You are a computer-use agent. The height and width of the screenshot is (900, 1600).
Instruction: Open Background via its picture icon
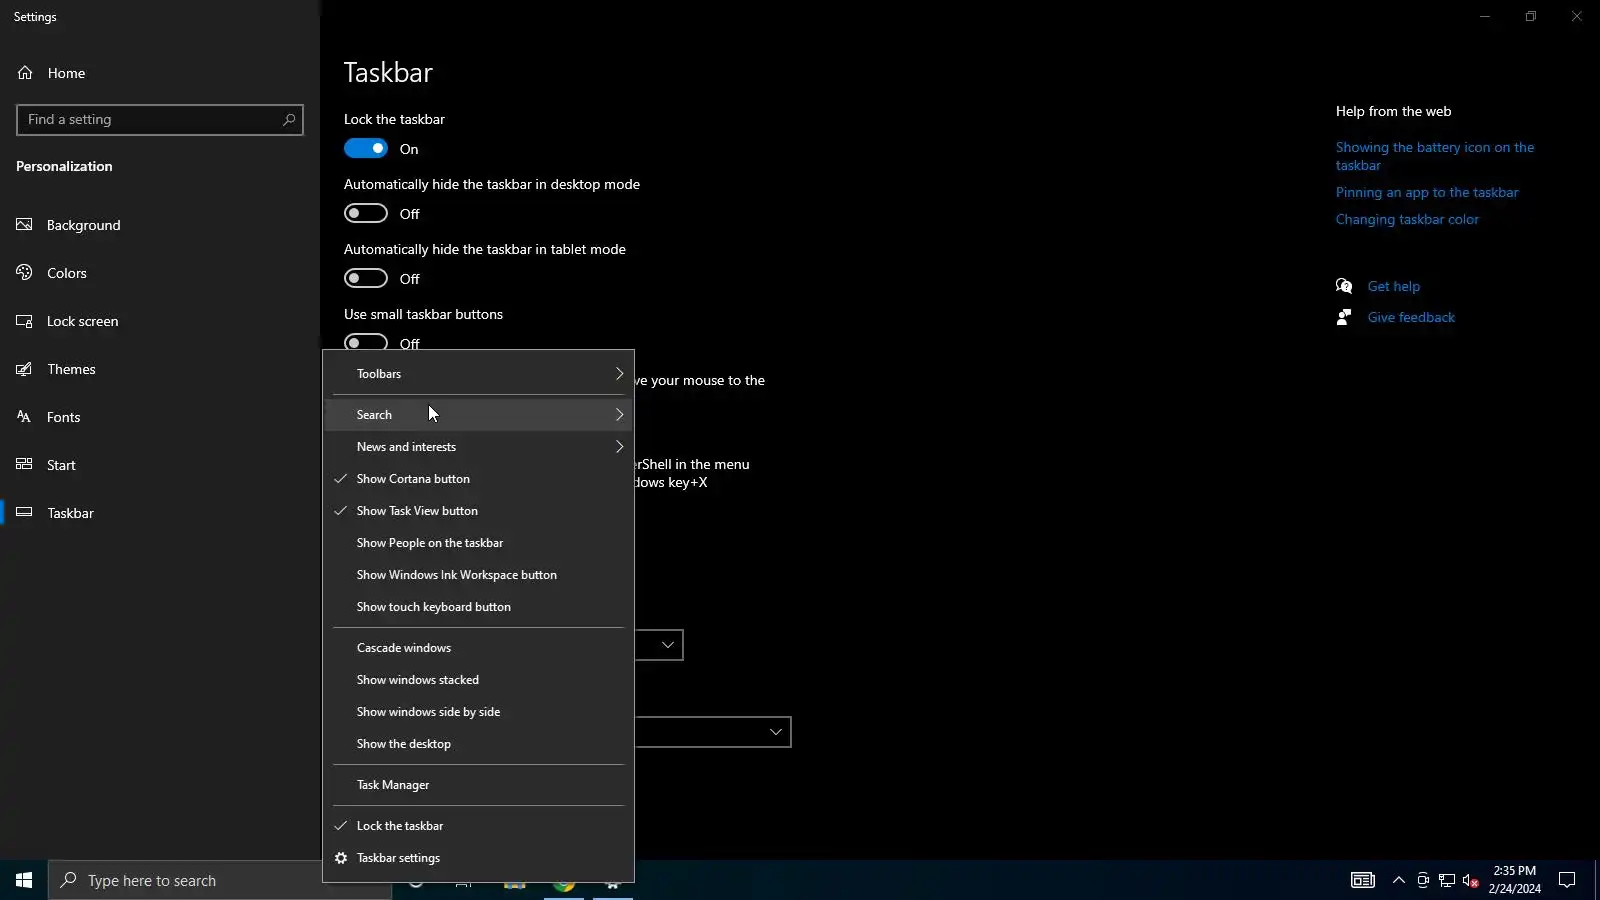click(x=25, y=225)
